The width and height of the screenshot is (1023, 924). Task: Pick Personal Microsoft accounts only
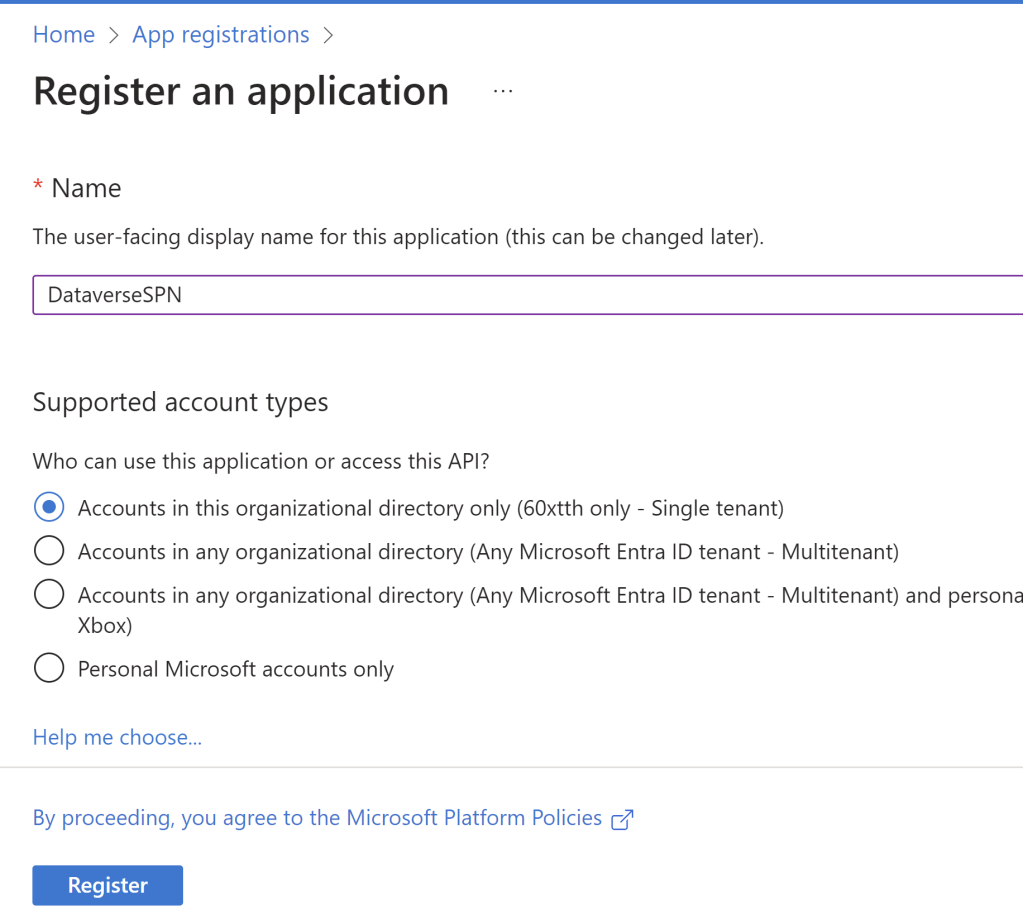click(49, 668)
